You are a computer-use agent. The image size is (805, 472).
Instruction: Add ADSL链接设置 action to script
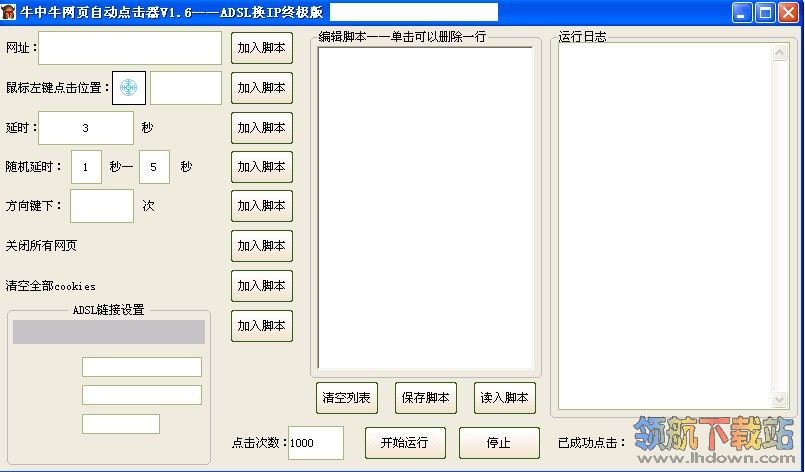[262, 326]
